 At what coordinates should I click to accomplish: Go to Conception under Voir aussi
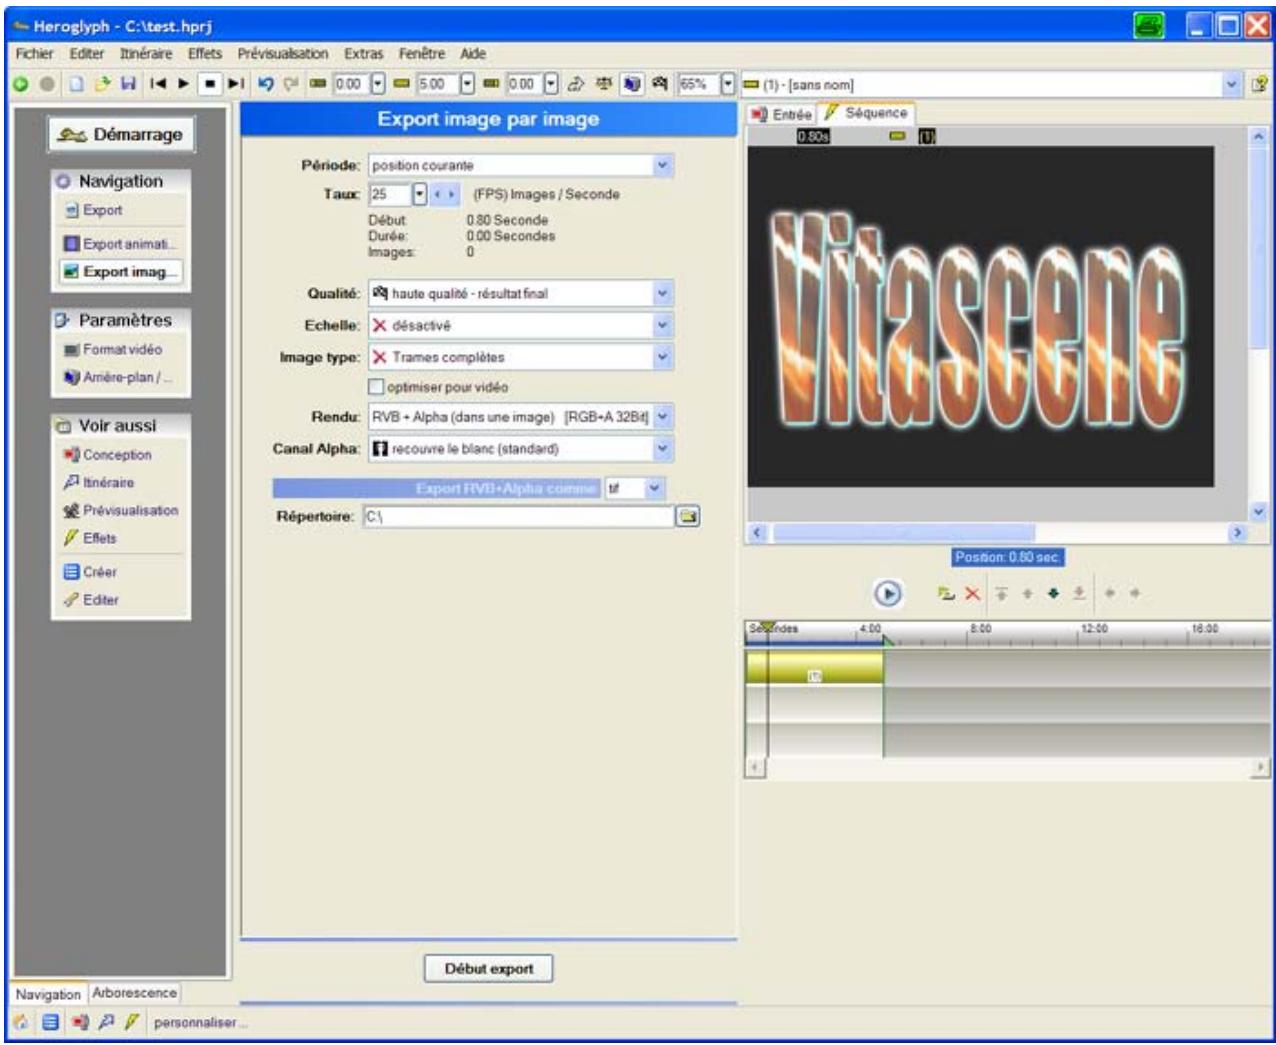[x=107, y=455]
